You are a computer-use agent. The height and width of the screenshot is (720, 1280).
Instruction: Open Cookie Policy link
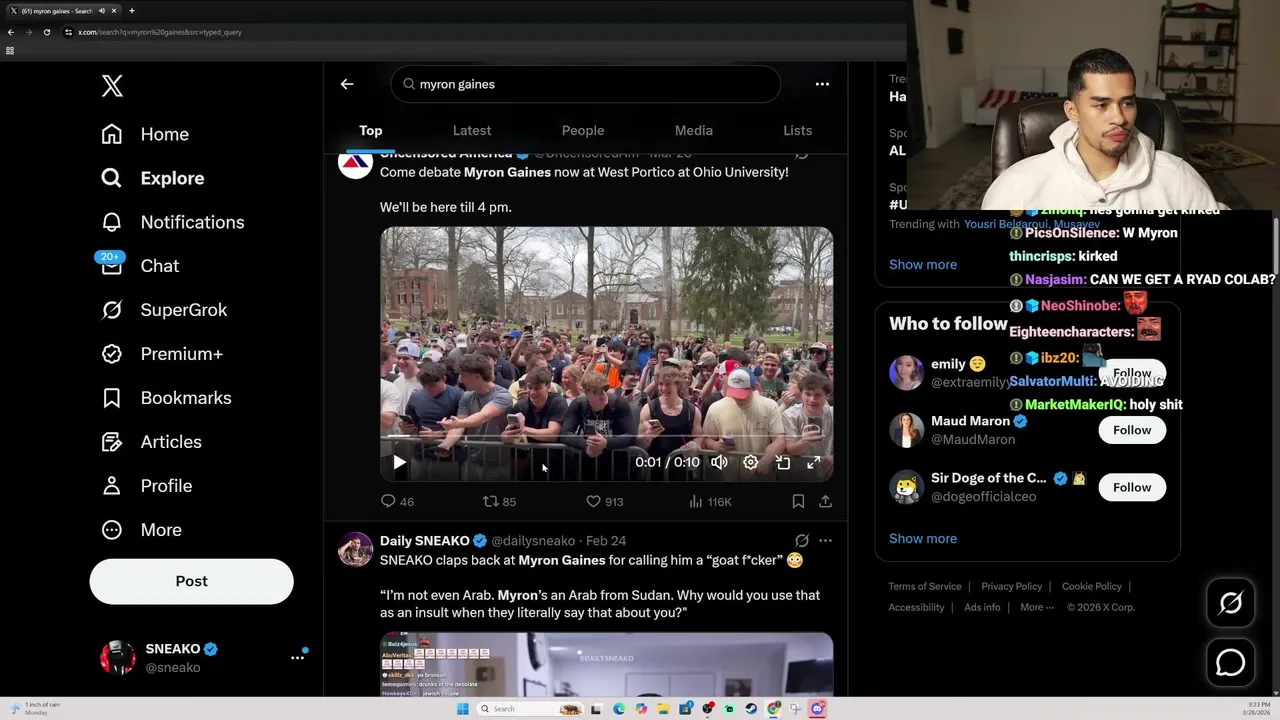[x=1092, y=586]
